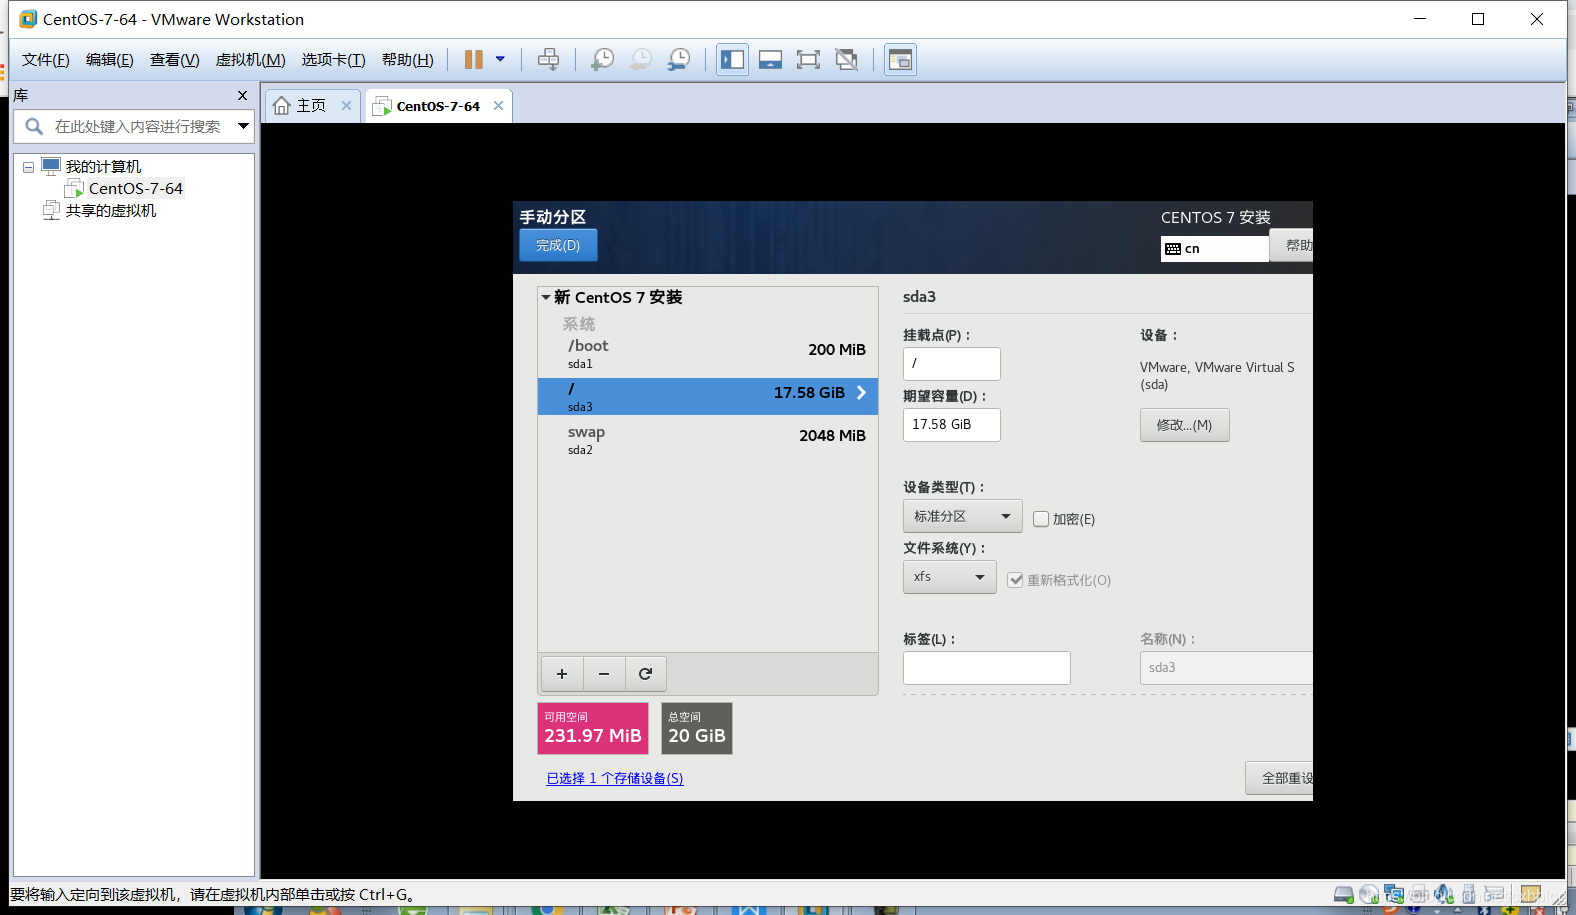
Task: Open the 编辑(E) menu
Action: (x=110, y=60)
